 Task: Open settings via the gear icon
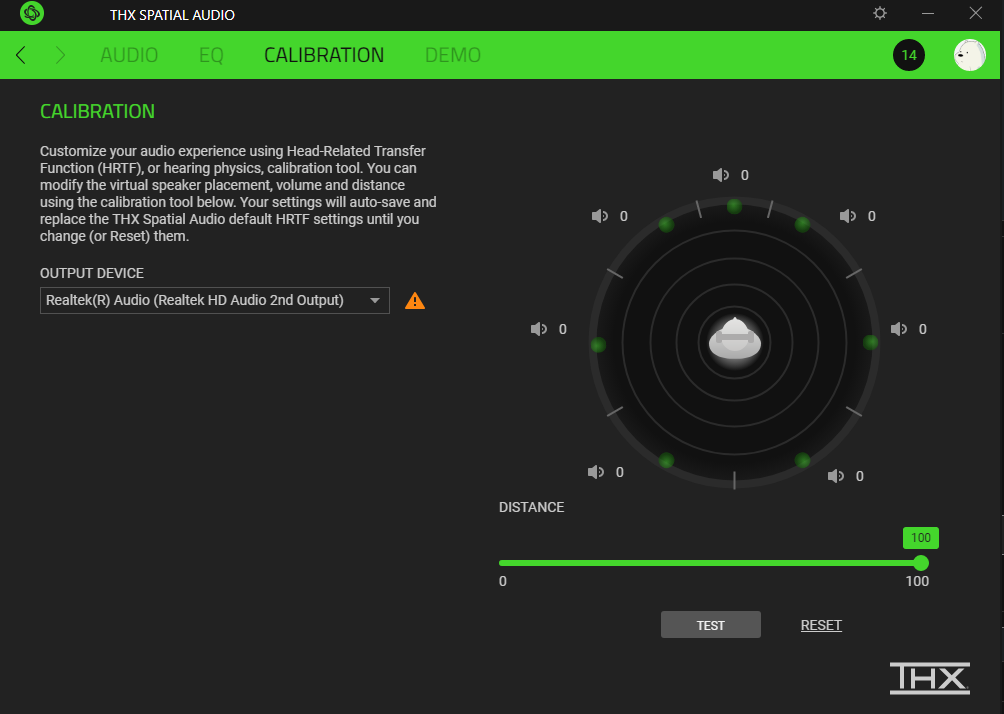point(880,13)
